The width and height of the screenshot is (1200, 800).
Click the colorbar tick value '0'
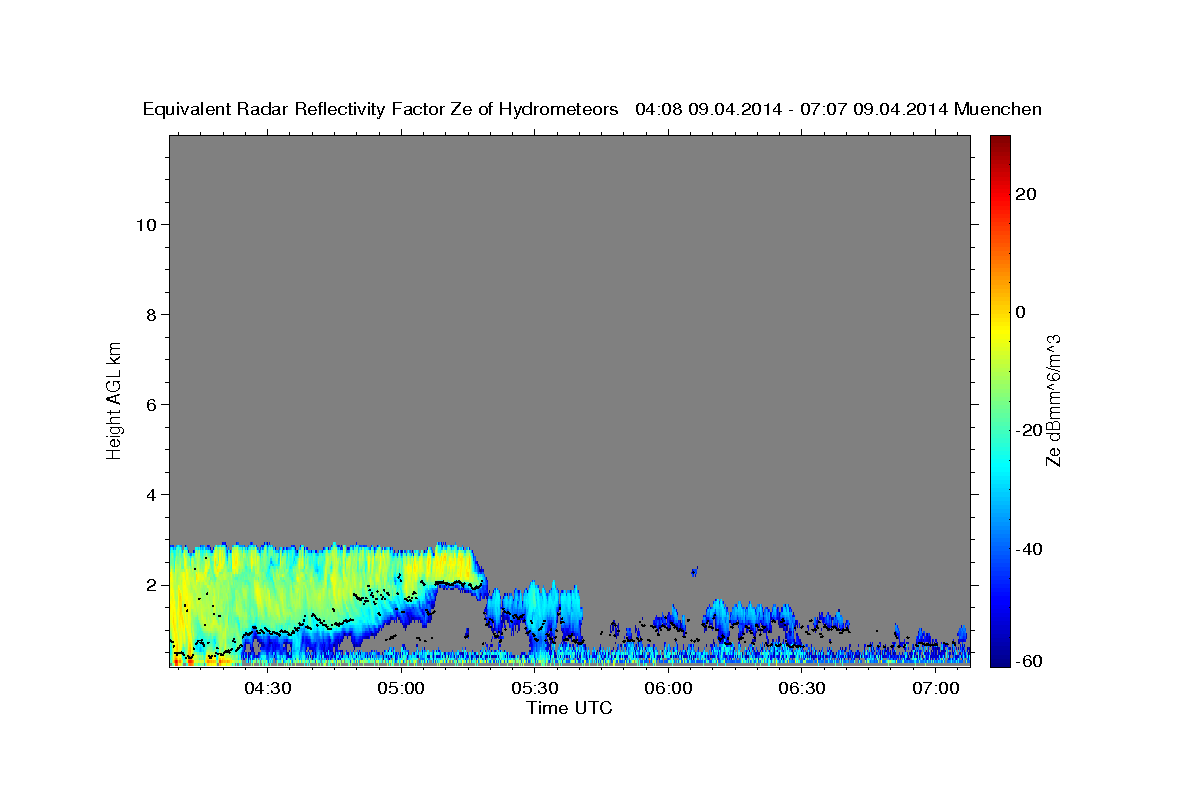point(1021,312)
